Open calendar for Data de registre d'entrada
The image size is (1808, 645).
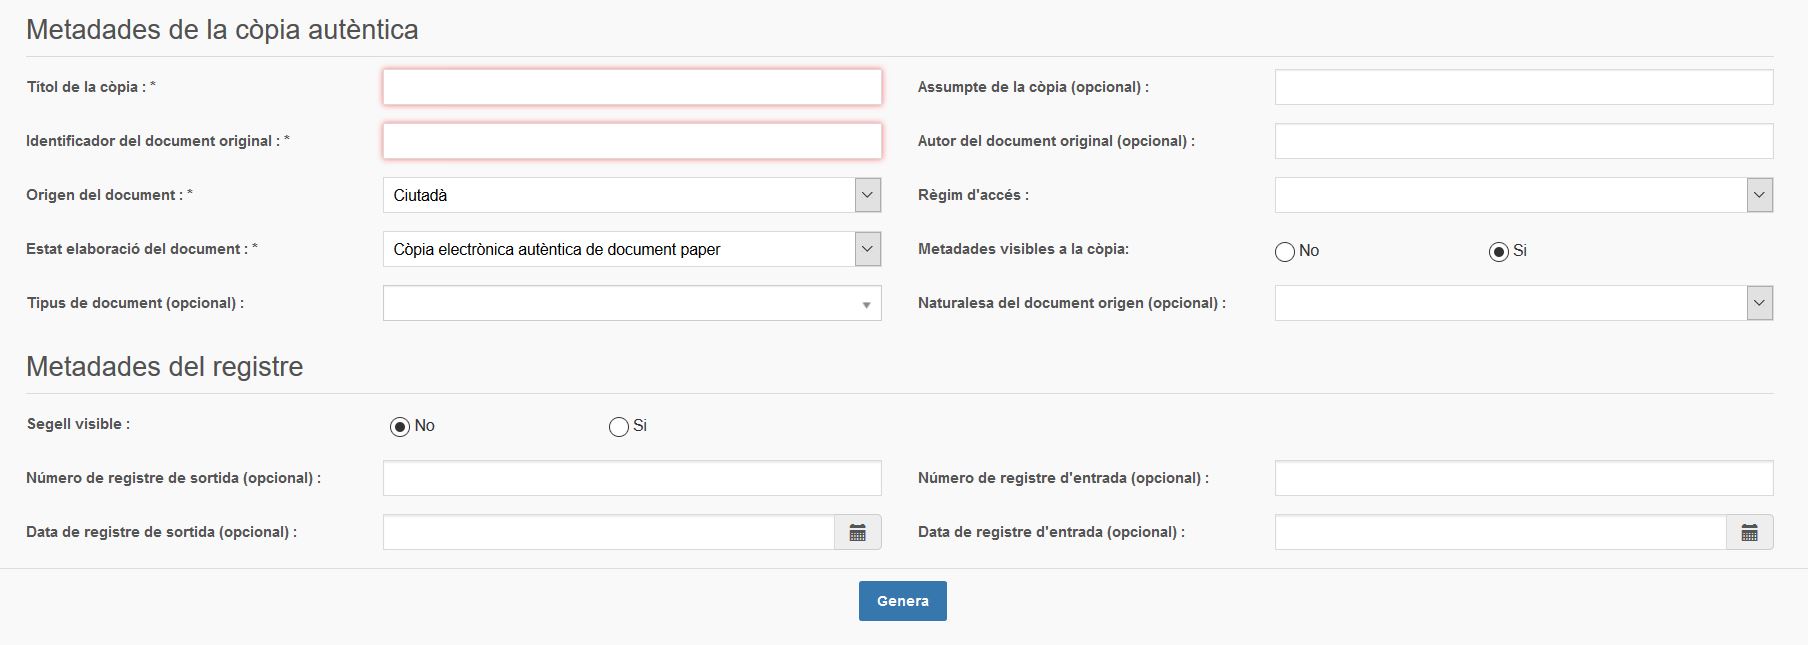(x=1749, y=532)
